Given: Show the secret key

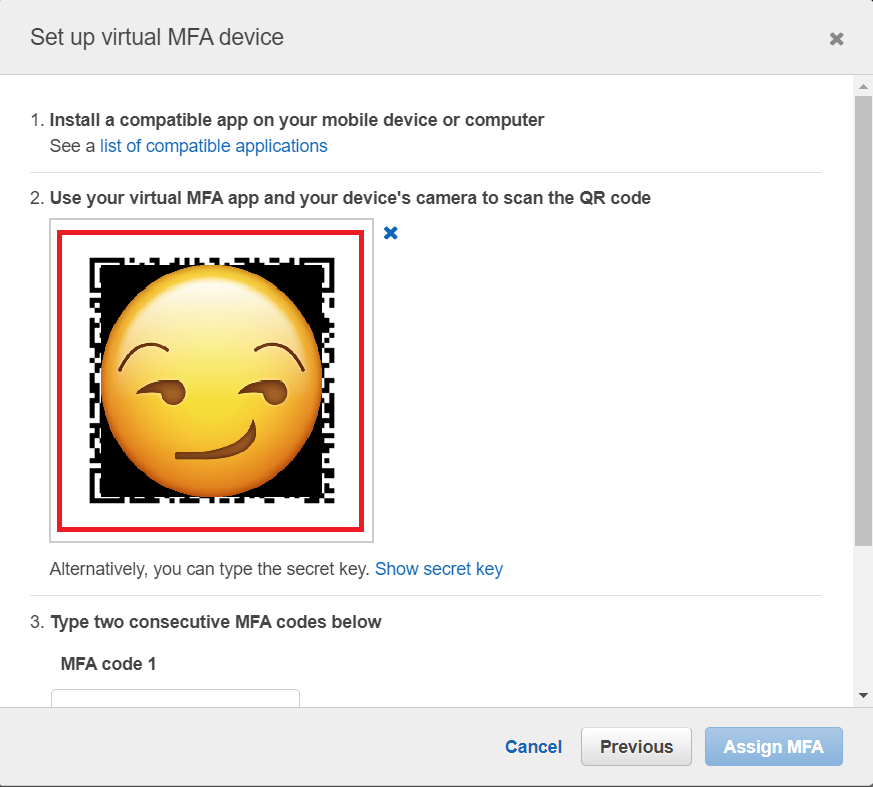Looking at the screenshot, I should click(439, 568).
